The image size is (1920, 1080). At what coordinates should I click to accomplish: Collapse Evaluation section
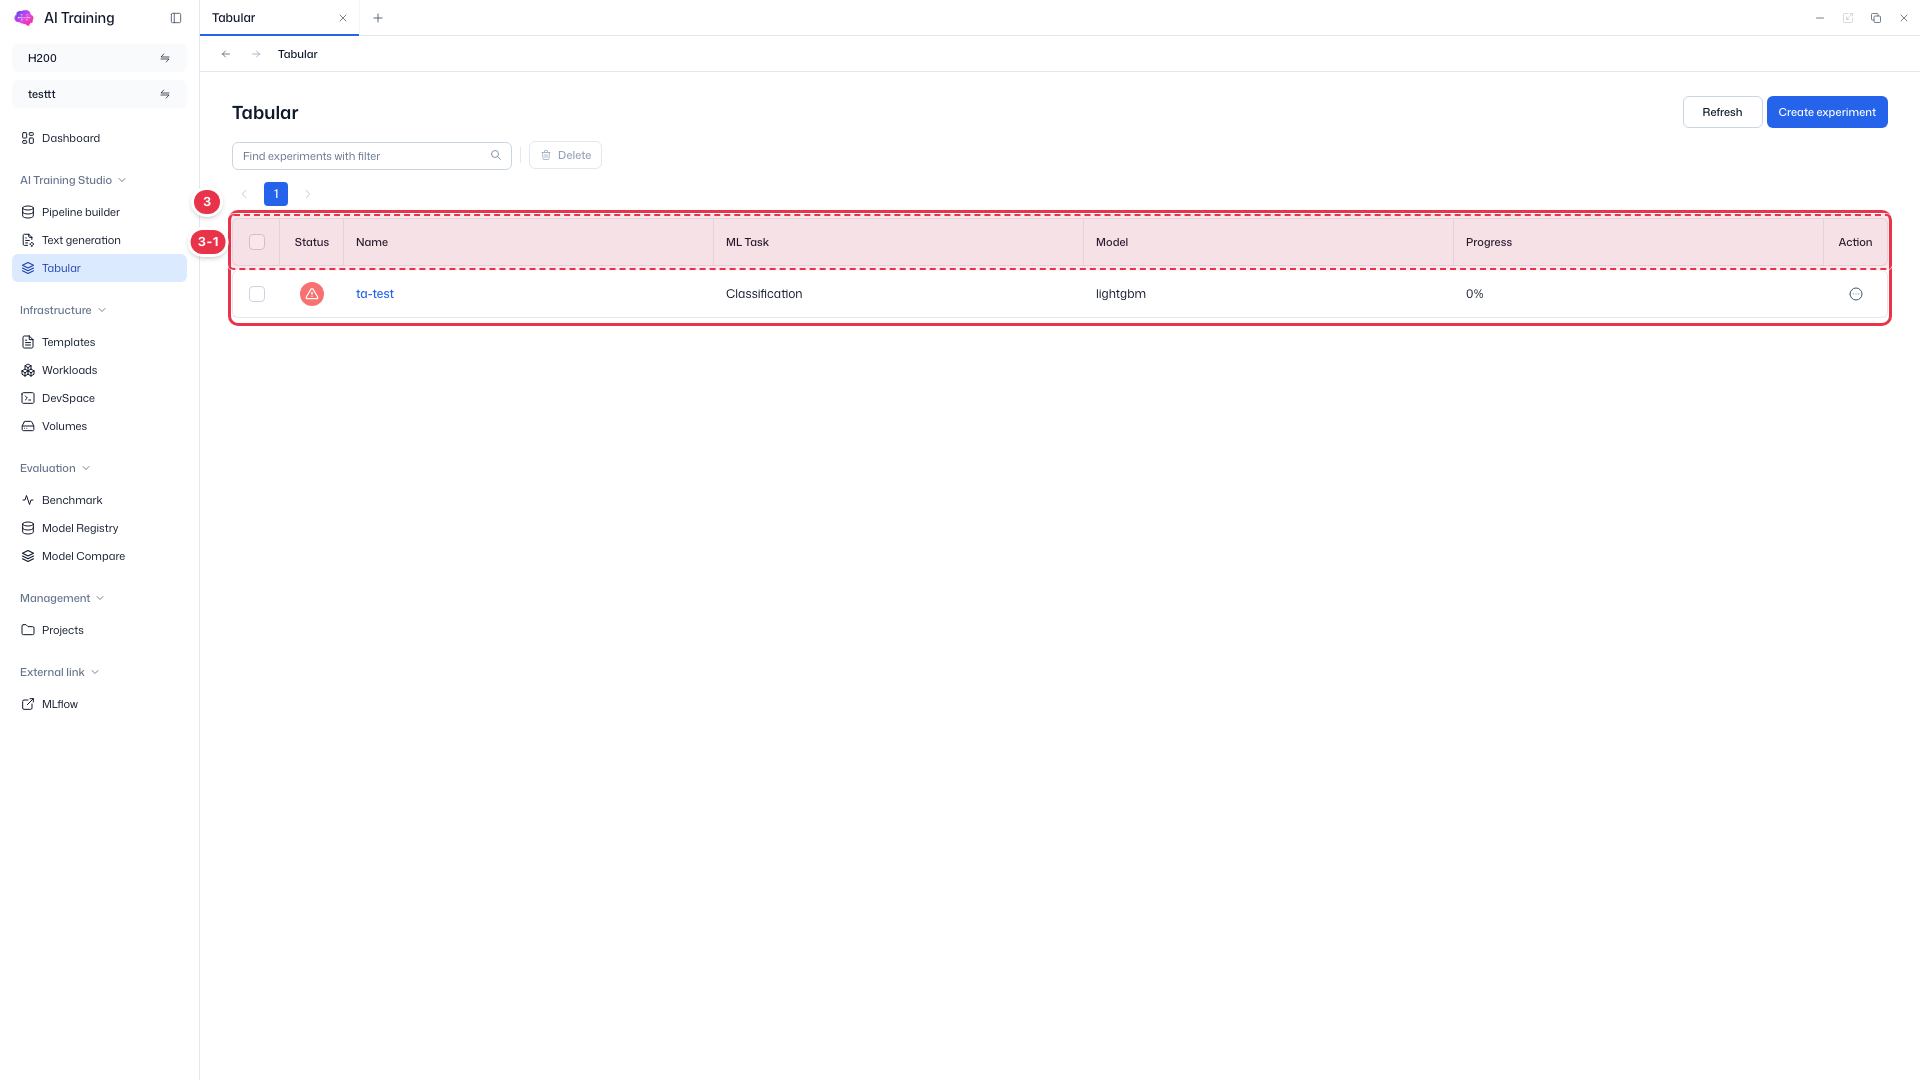click(55, 468)
